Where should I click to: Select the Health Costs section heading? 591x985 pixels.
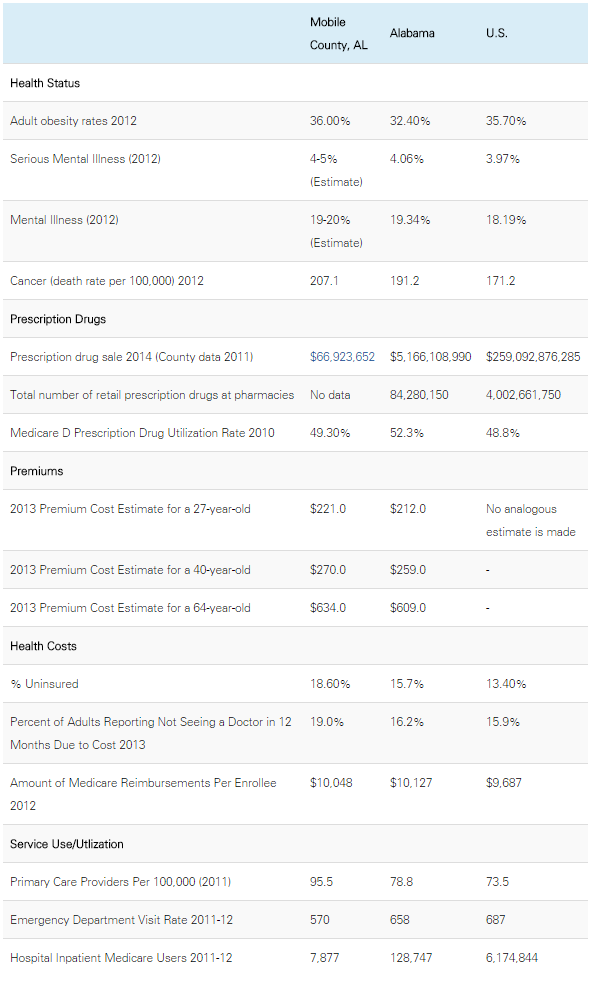(x=43, y=646)
